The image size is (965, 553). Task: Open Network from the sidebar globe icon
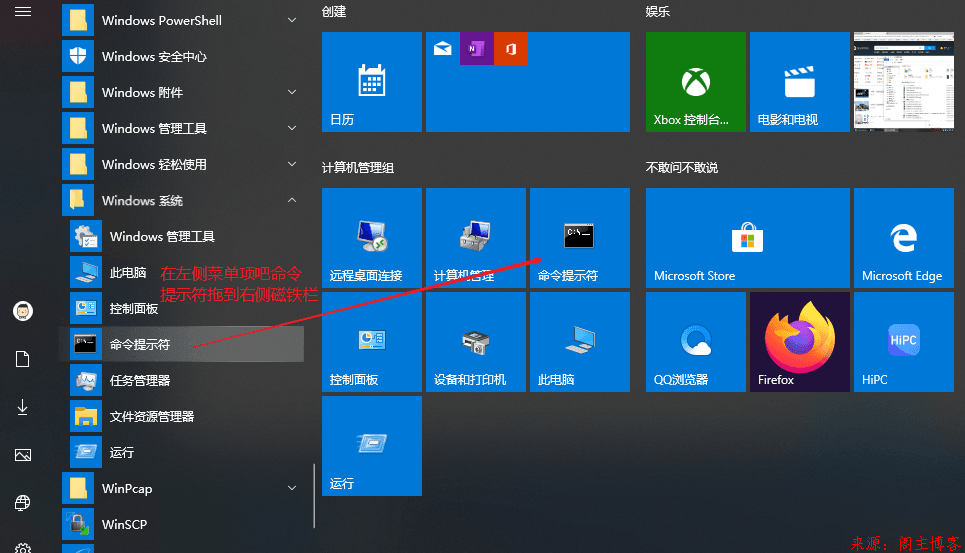(23, 503)
